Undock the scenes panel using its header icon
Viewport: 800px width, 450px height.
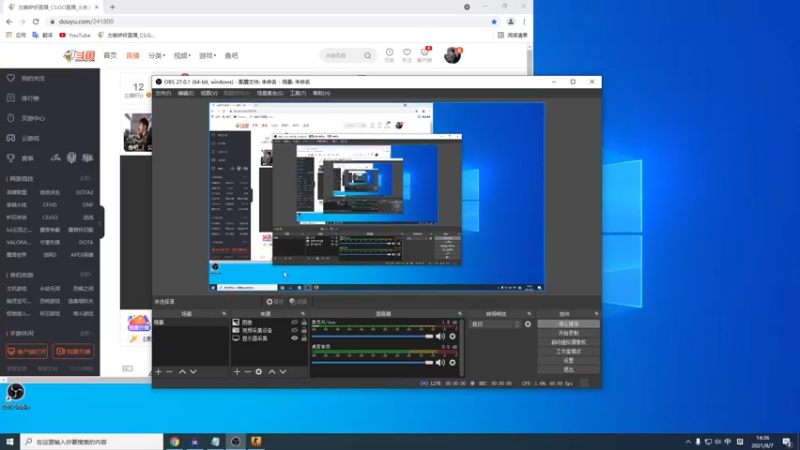coord(224,314)
